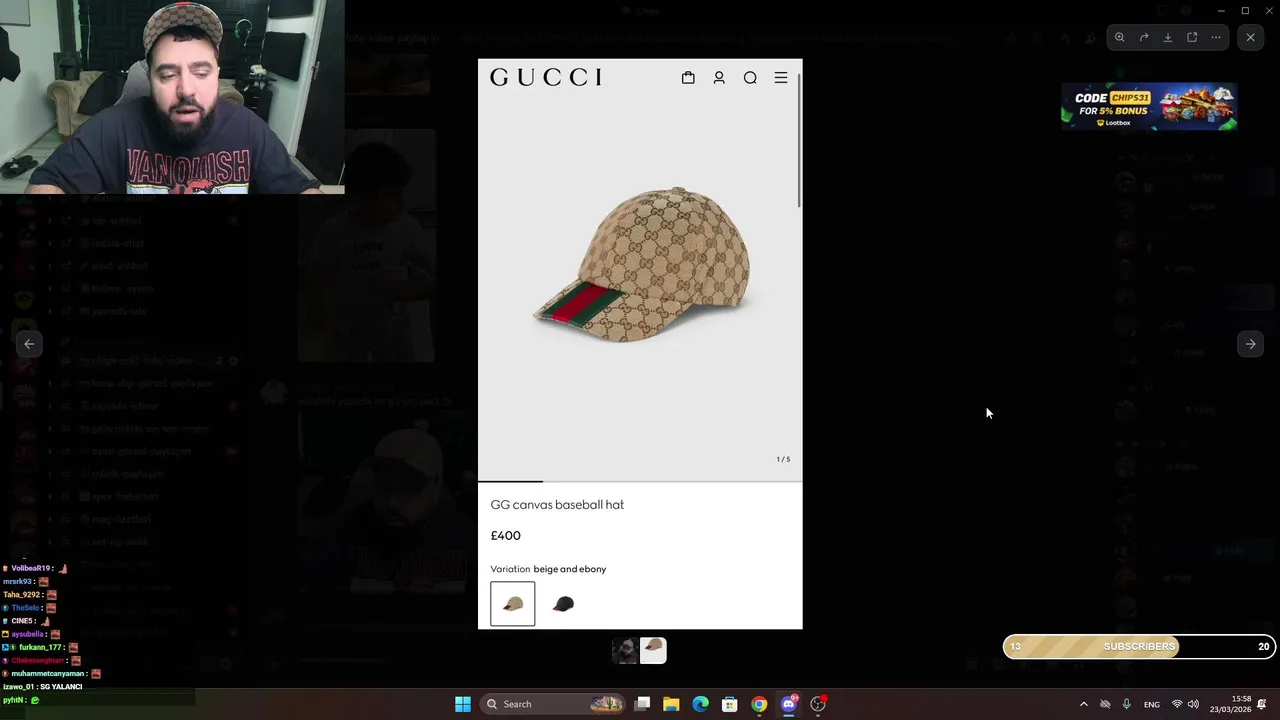
Task: Click the Gucci logo in the screenshot
Action: [x=546, y=77]
